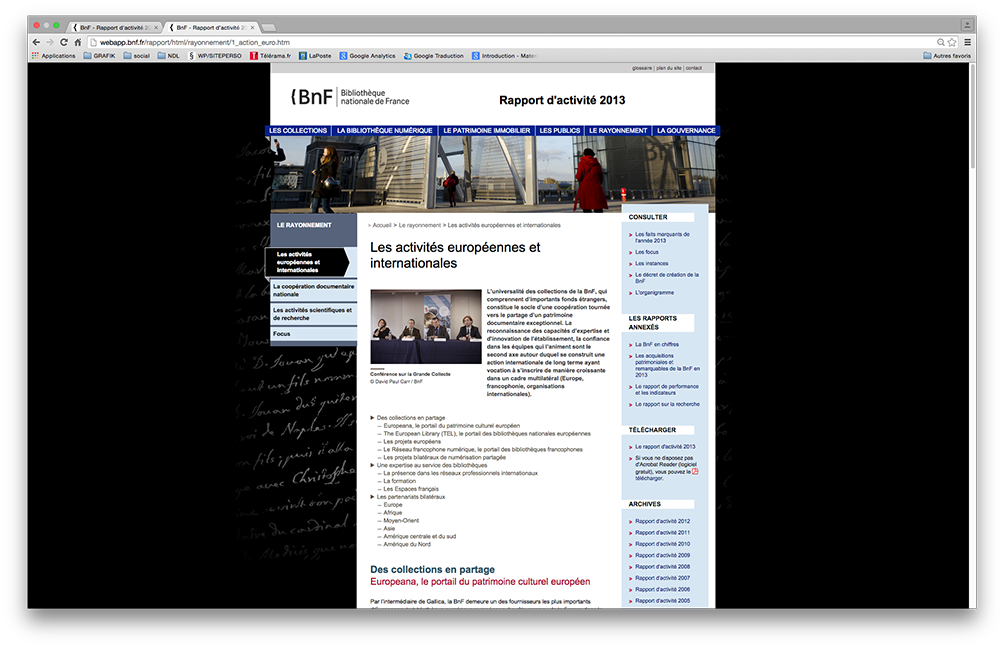Viewport: 1004px width, 648px height.
Task: Click the Acrobat Reader PDF icon
Action: click(x=695, y=472)
